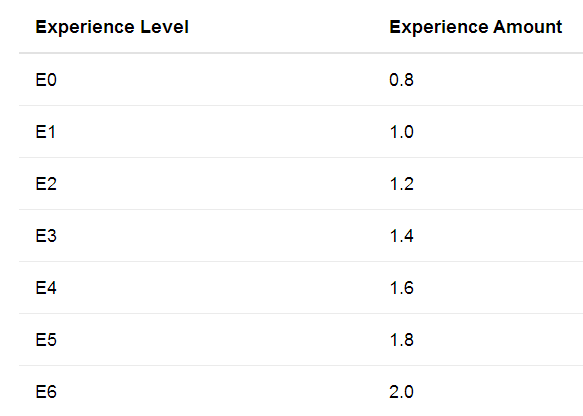This screenshot has height=416, width=583.
Task: Click the word Experience in second header
Action: point(438,27)
